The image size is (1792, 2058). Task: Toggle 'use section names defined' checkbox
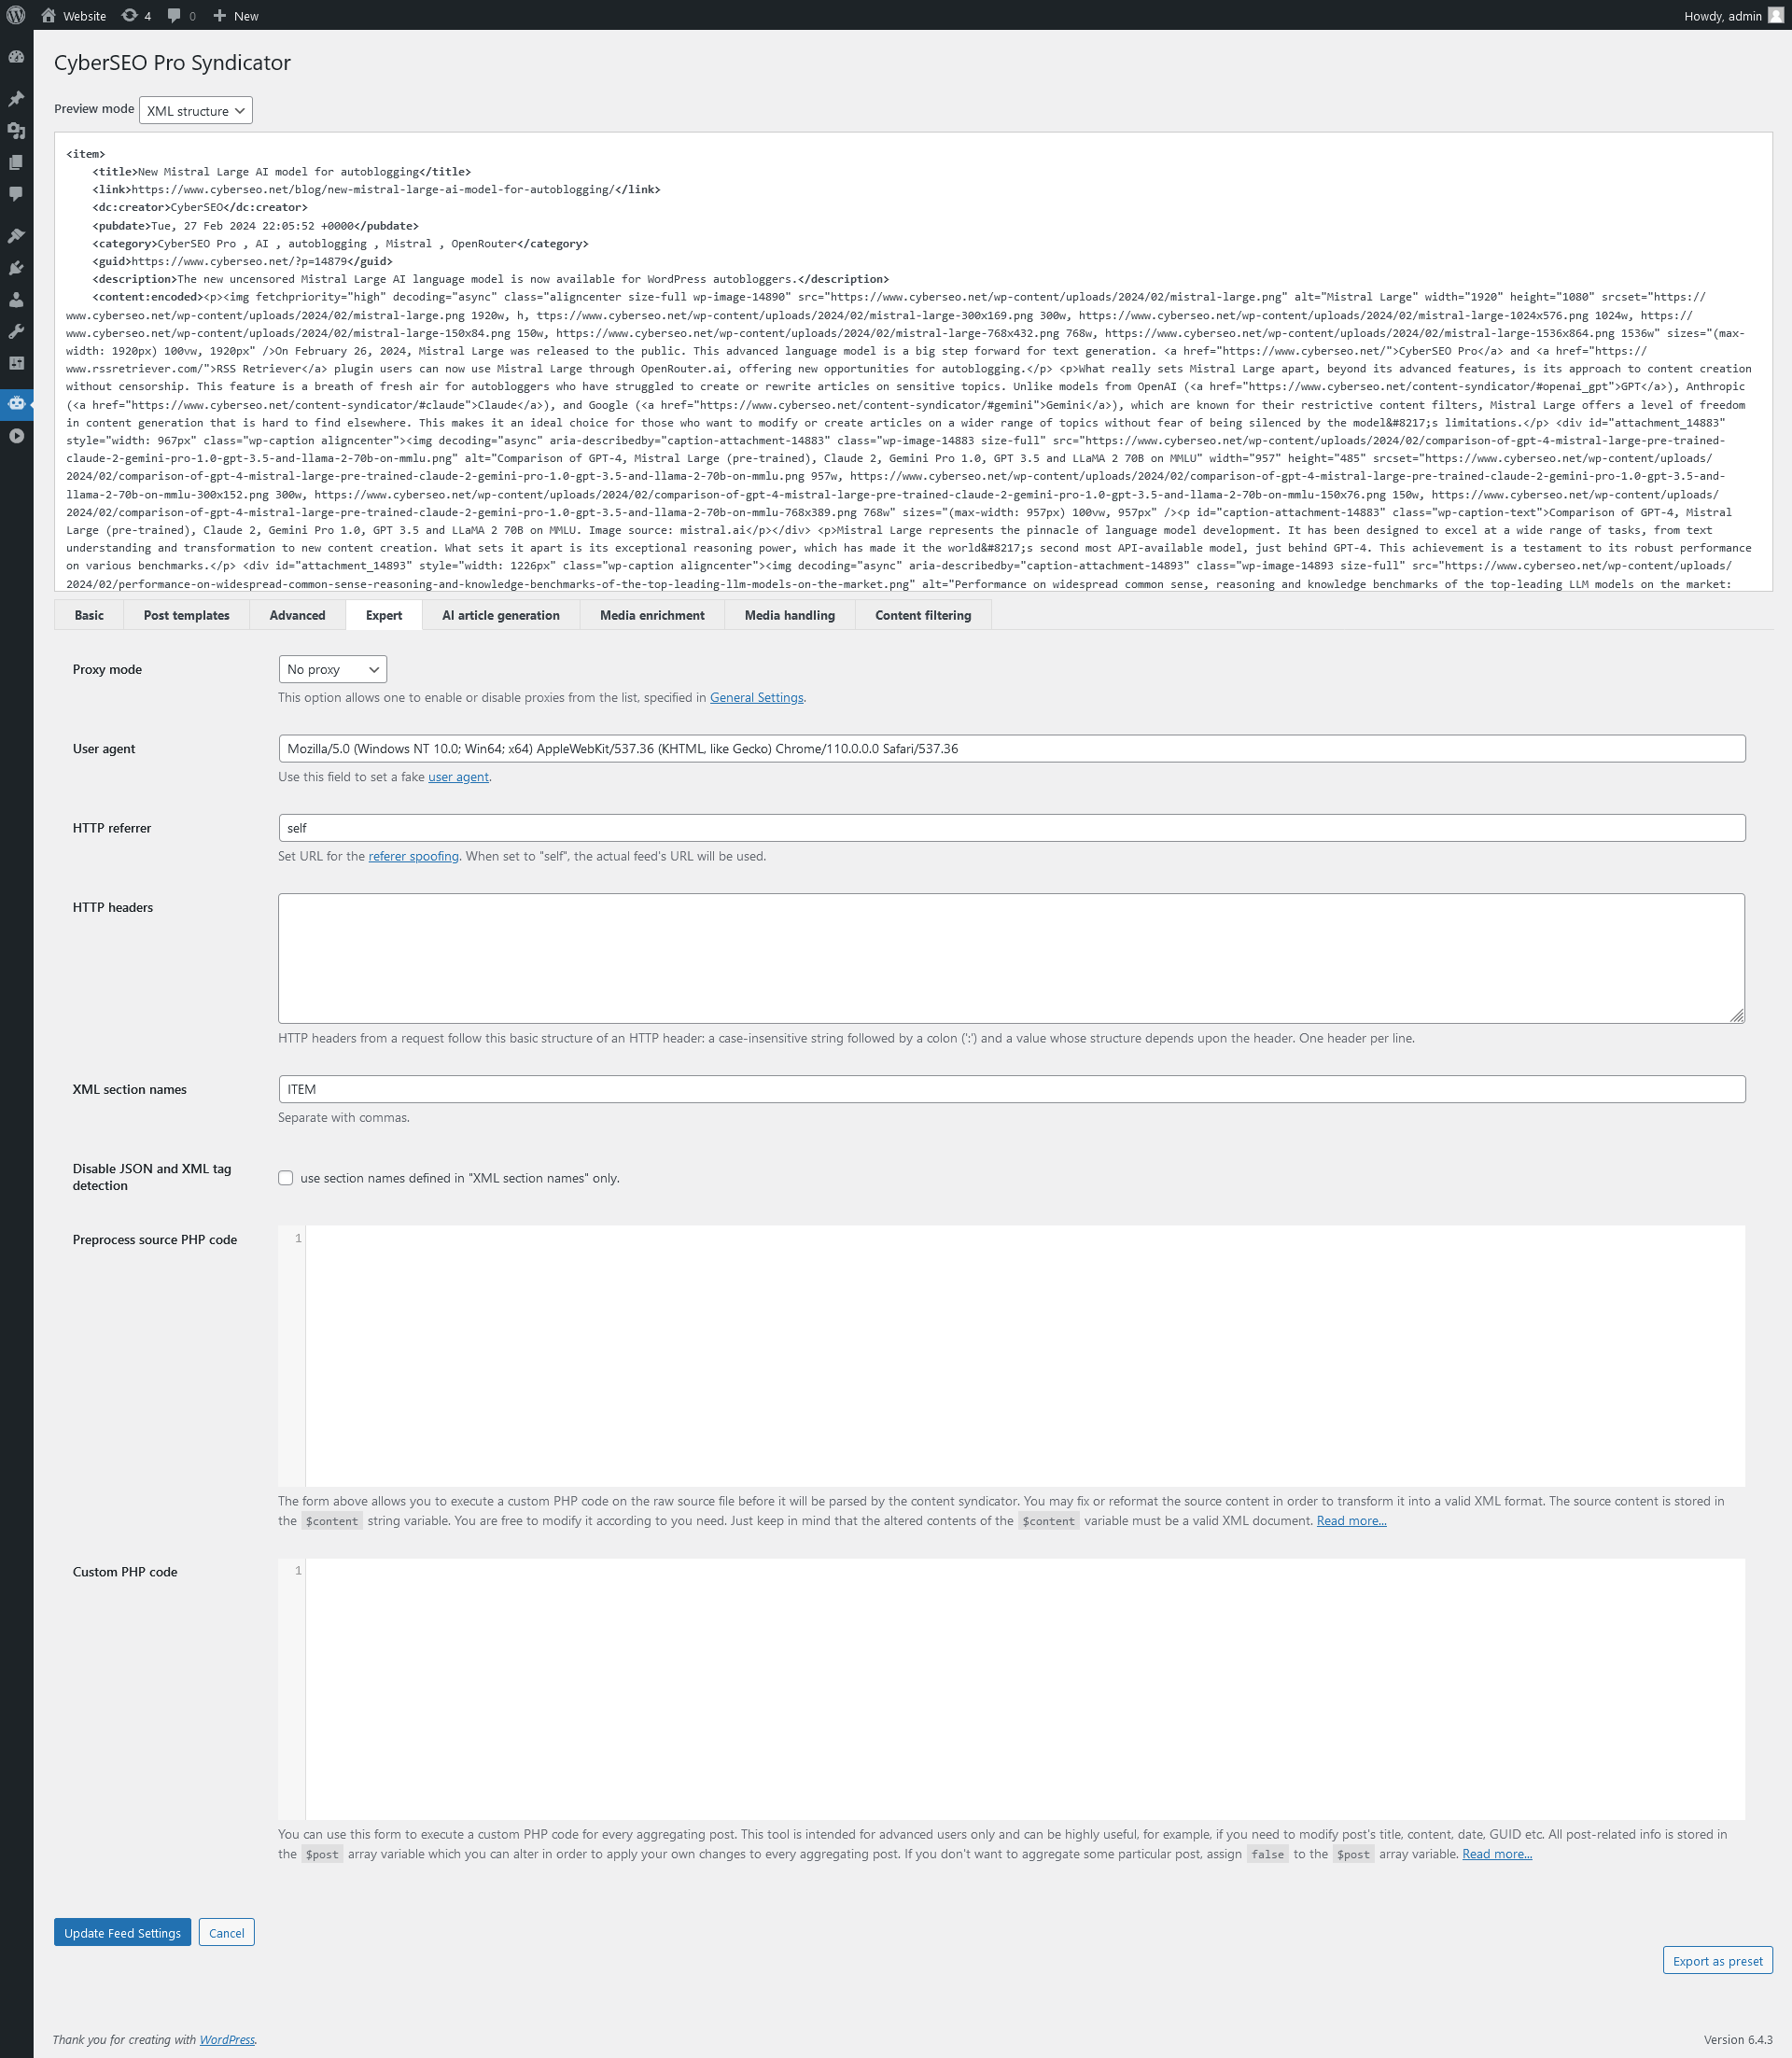[286, 1178]
